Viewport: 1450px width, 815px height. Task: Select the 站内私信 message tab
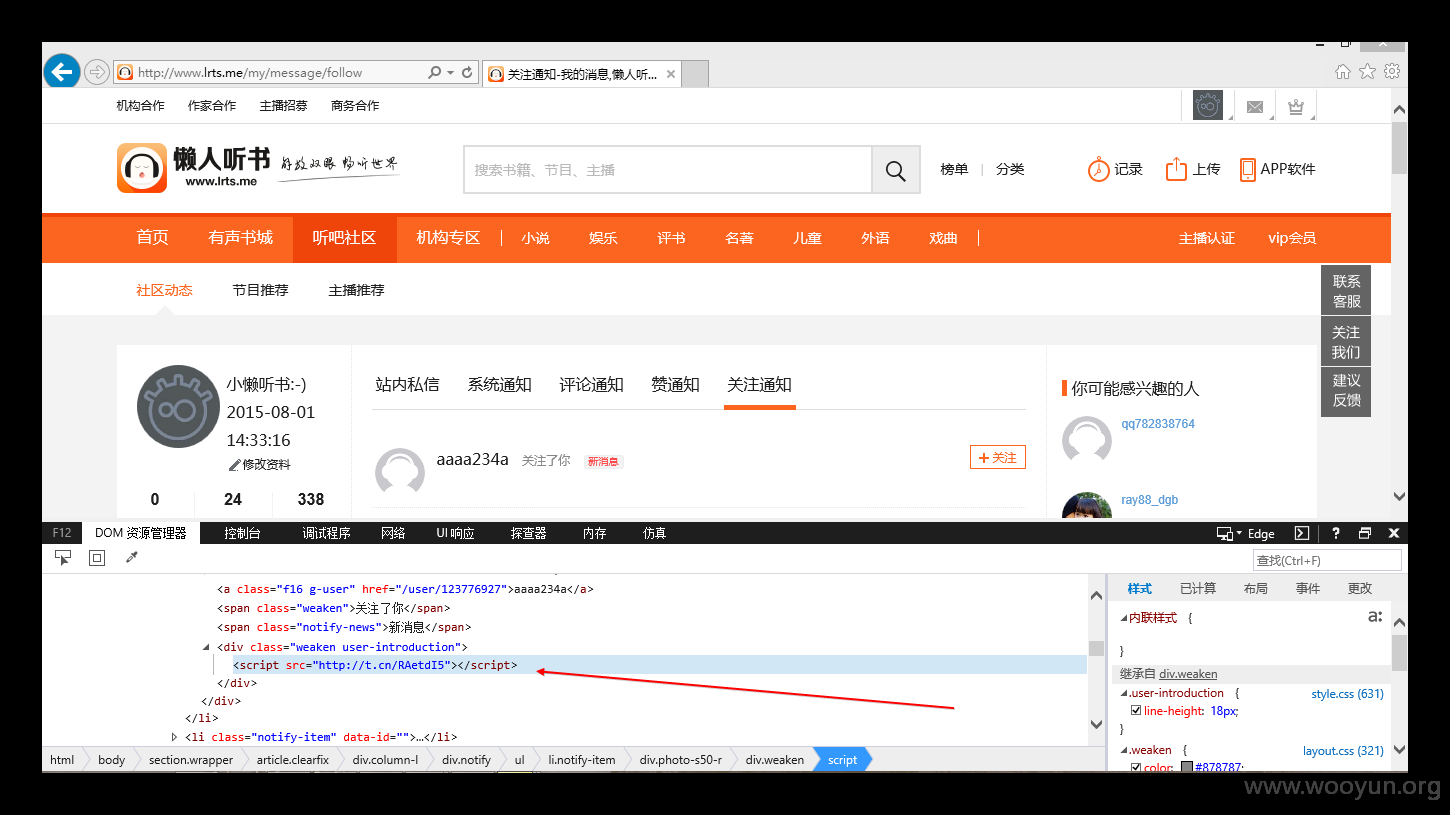click(x=407, y=384)
